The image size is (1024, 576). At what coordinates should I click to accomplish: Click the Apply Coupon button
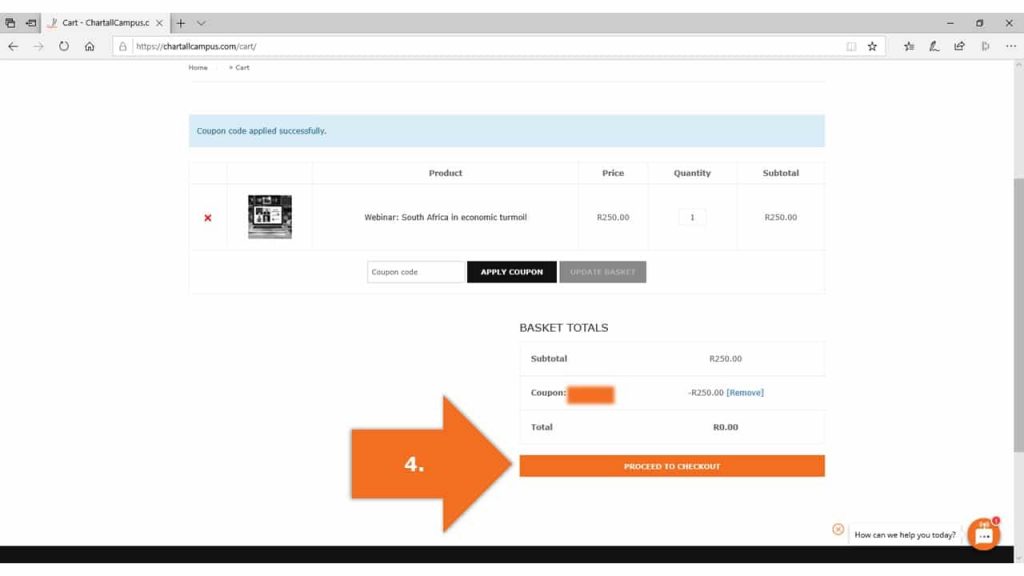511,272
